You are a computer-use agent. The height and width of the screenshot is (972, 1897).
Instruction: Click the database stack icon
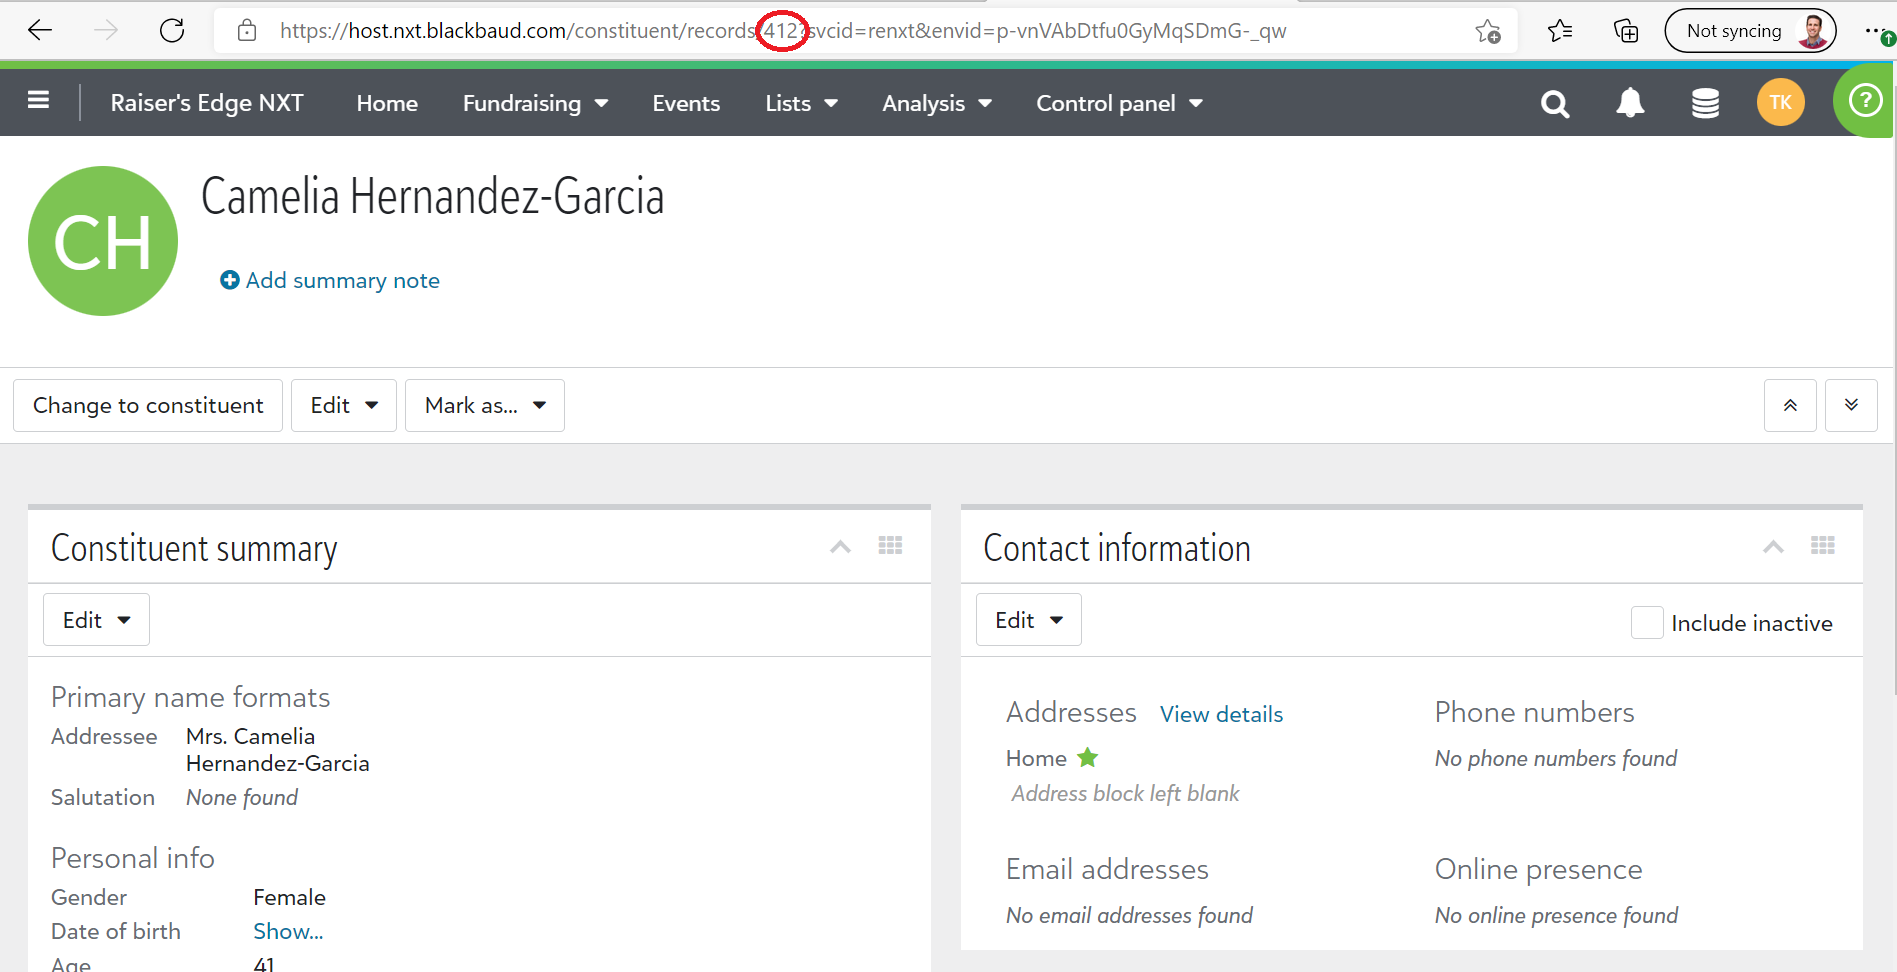click(x=1705, y=103)
